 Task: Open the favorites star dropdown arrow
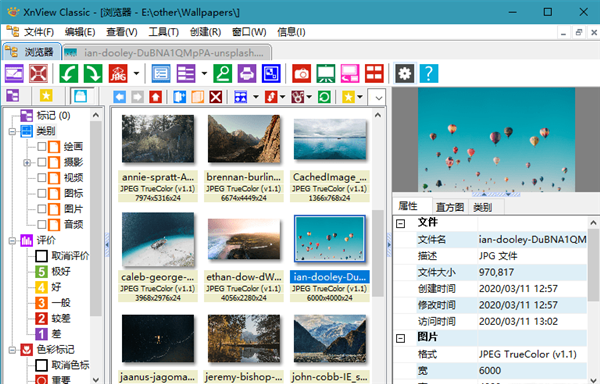click(x=360, y=97)
